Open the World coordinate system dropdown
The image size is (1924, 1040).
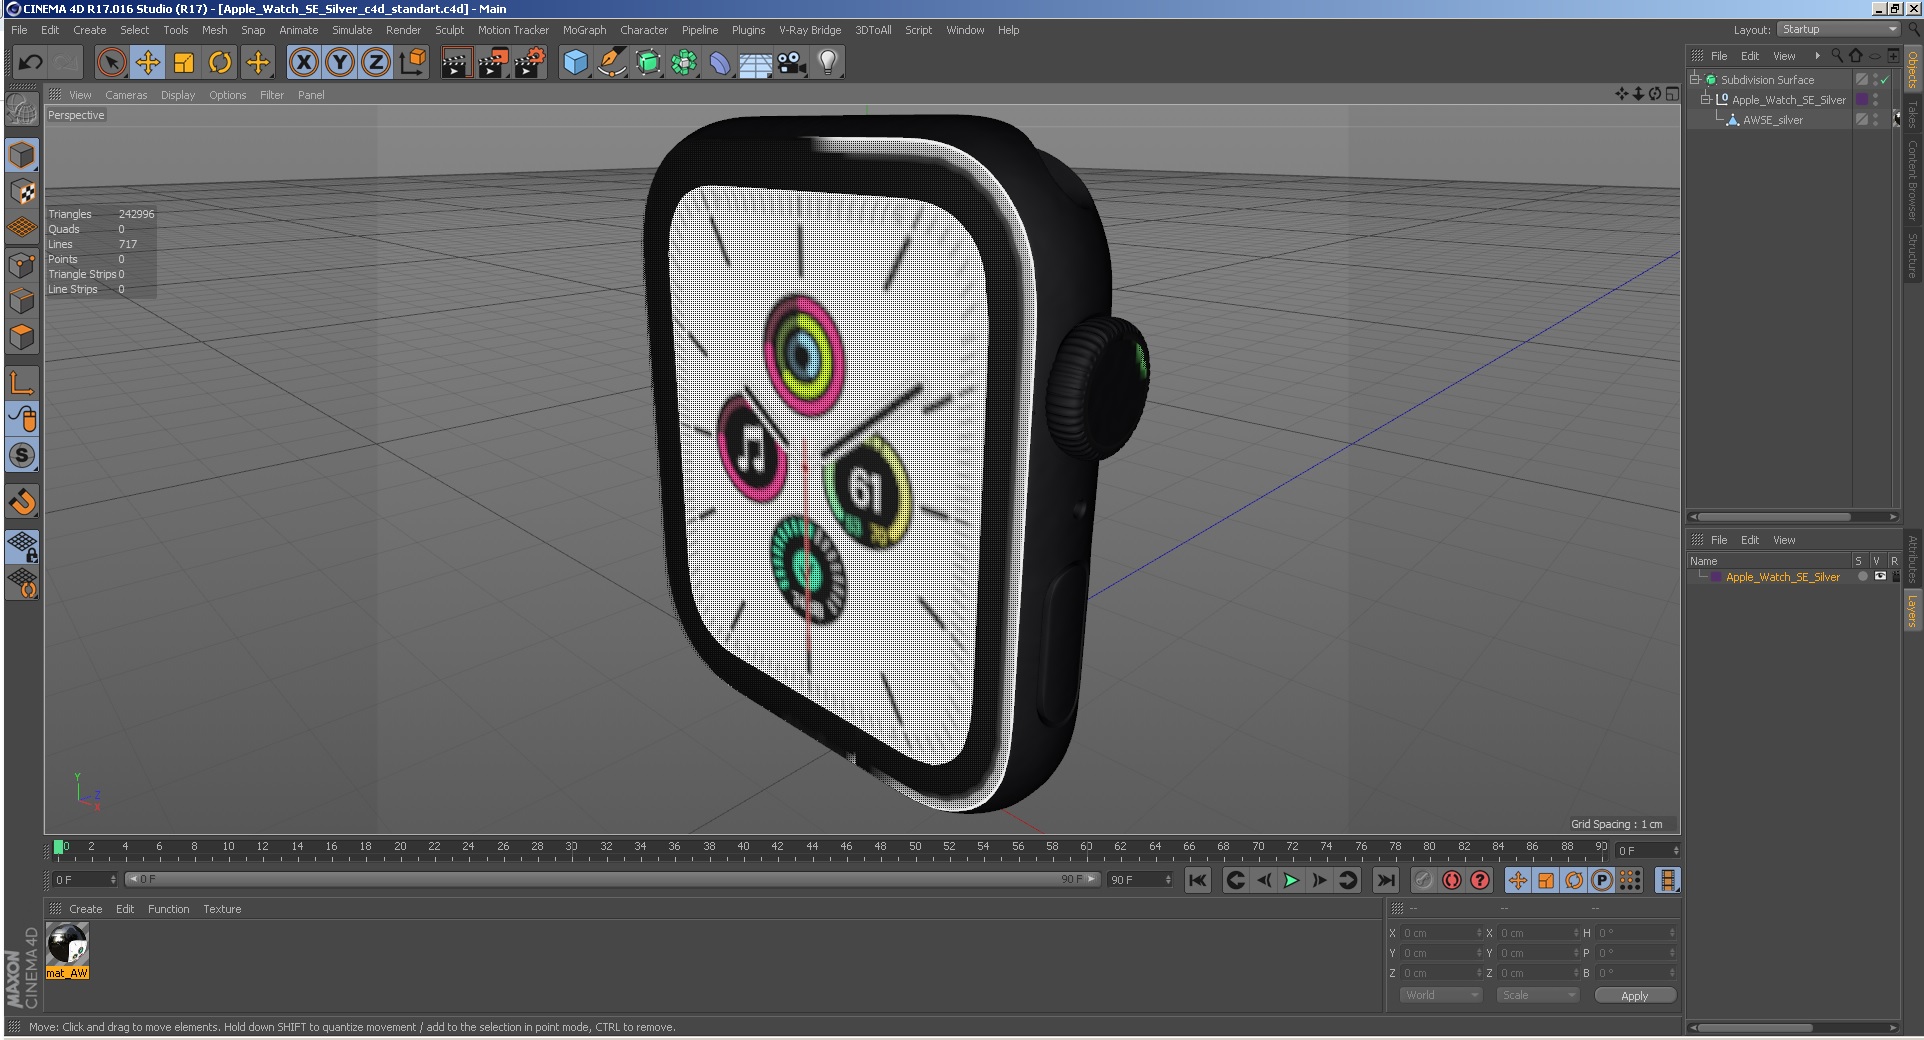[x=1440, y=995]
